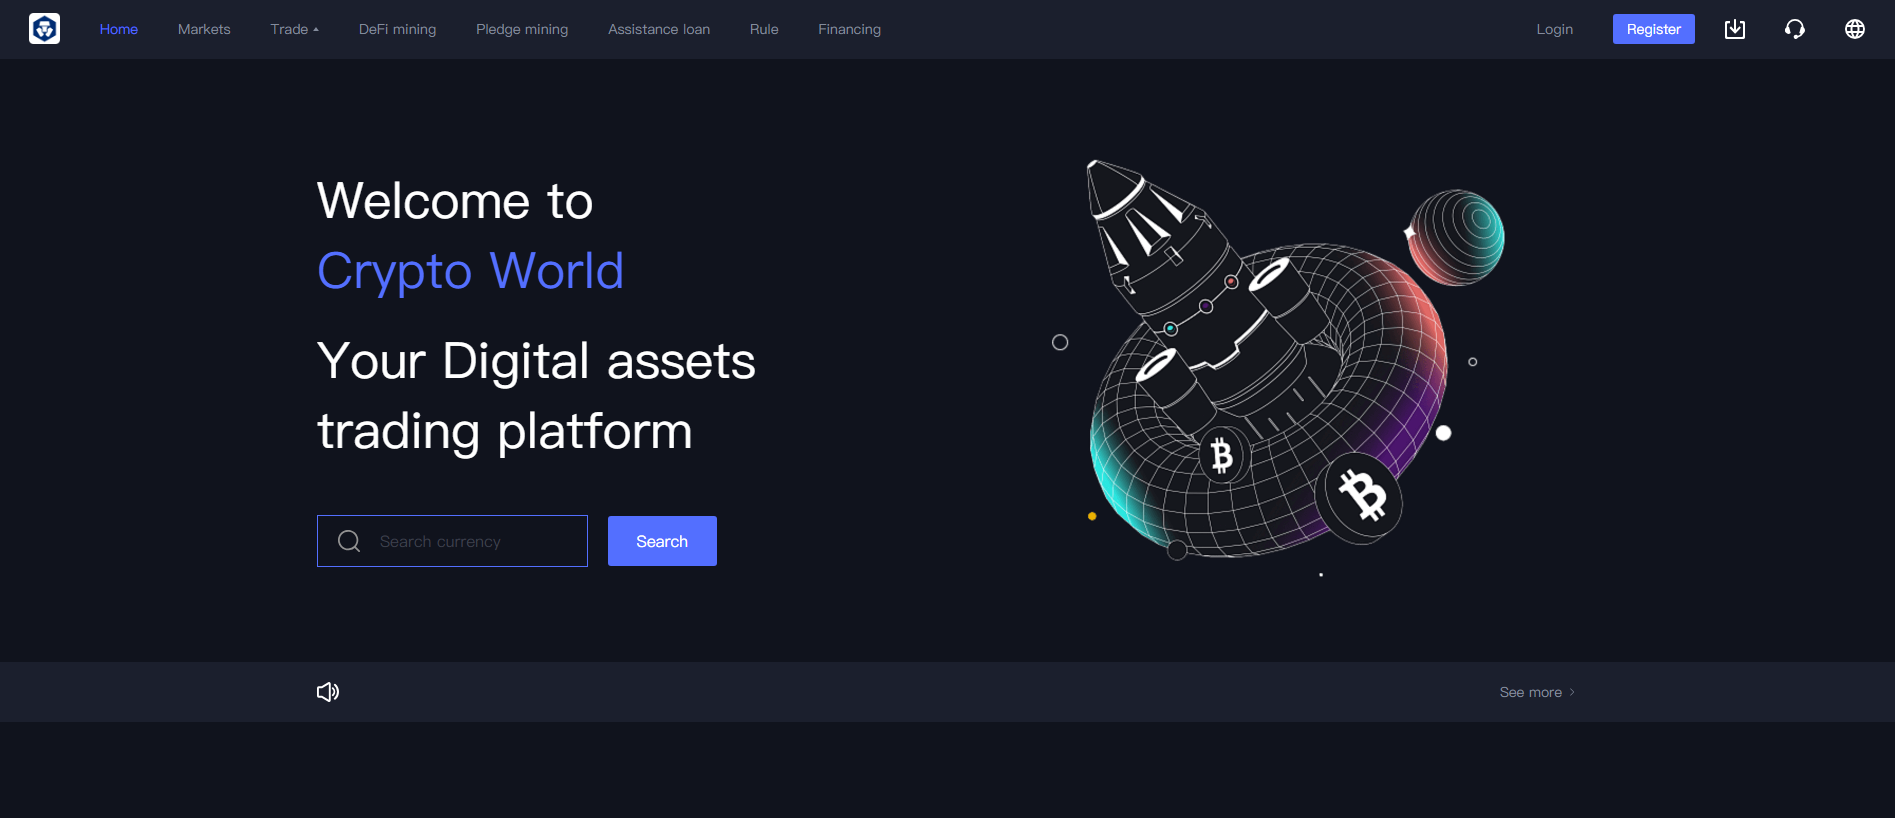Click the magnifier icon in search box
1895x818 pixels.
point(349,541)
